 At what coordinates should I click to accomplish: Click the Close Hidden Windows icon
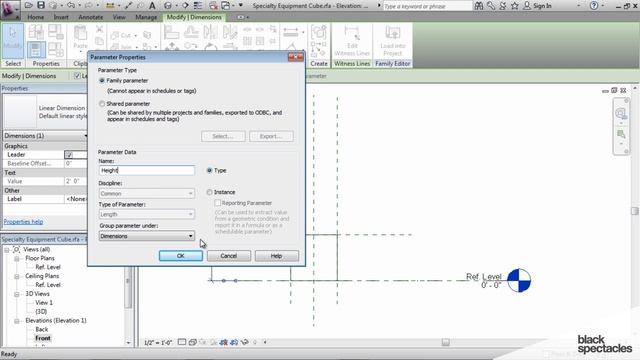coord(213,6)
